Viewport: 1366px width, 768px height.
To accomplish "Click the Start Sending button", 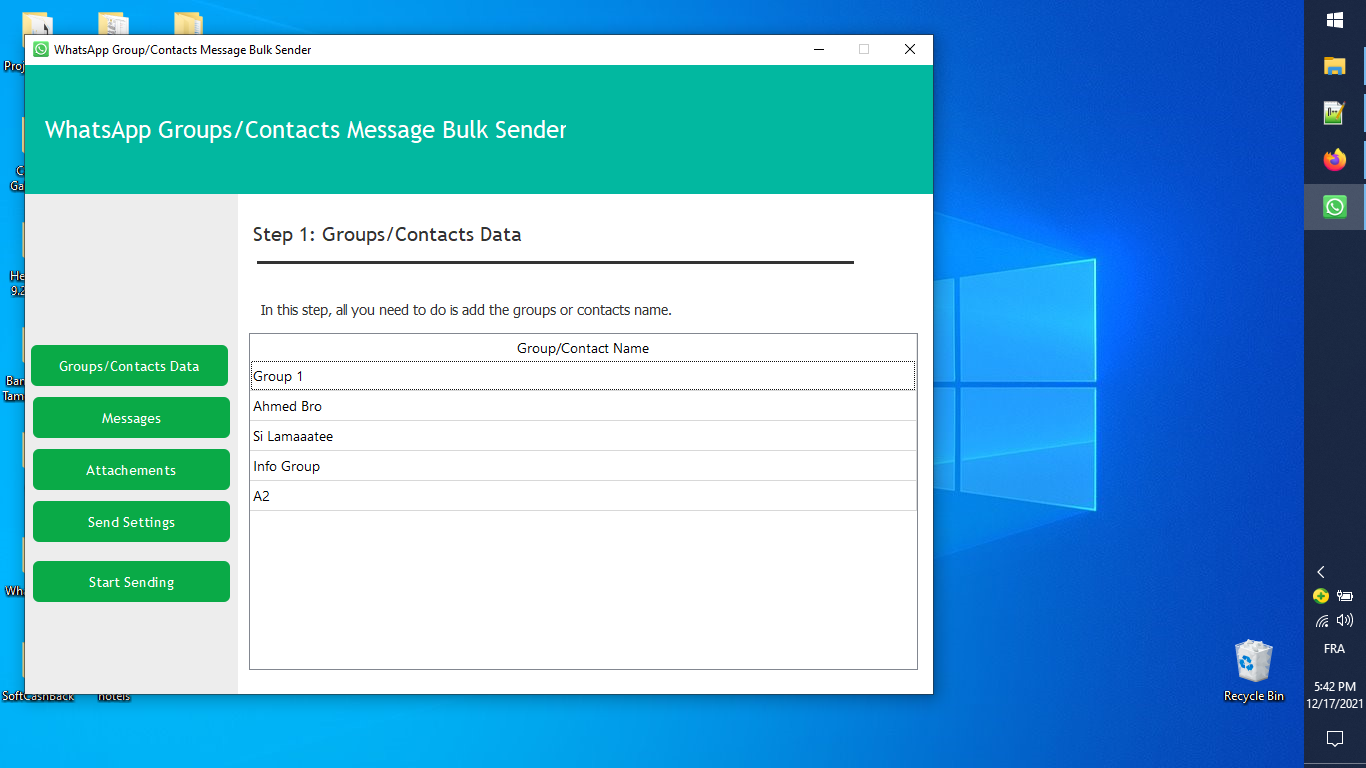I will 131,582.
